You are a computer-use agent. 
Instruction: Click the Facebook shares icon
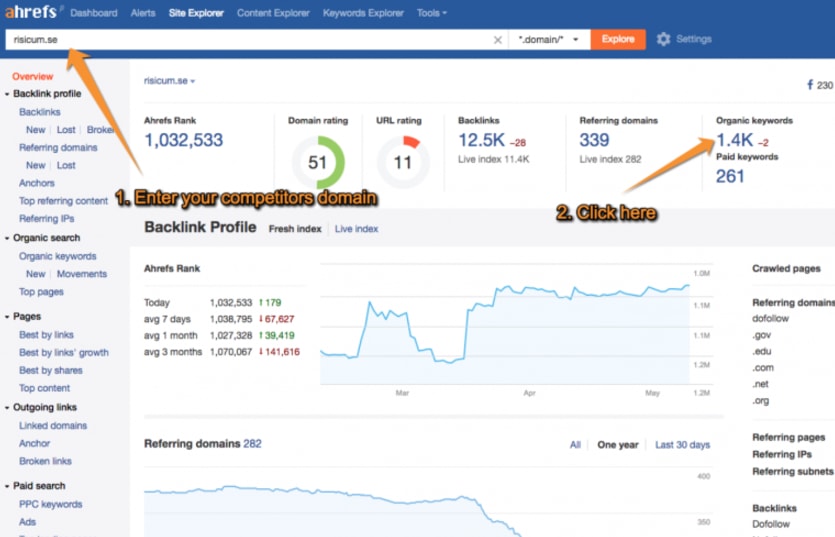pos(809,86)
